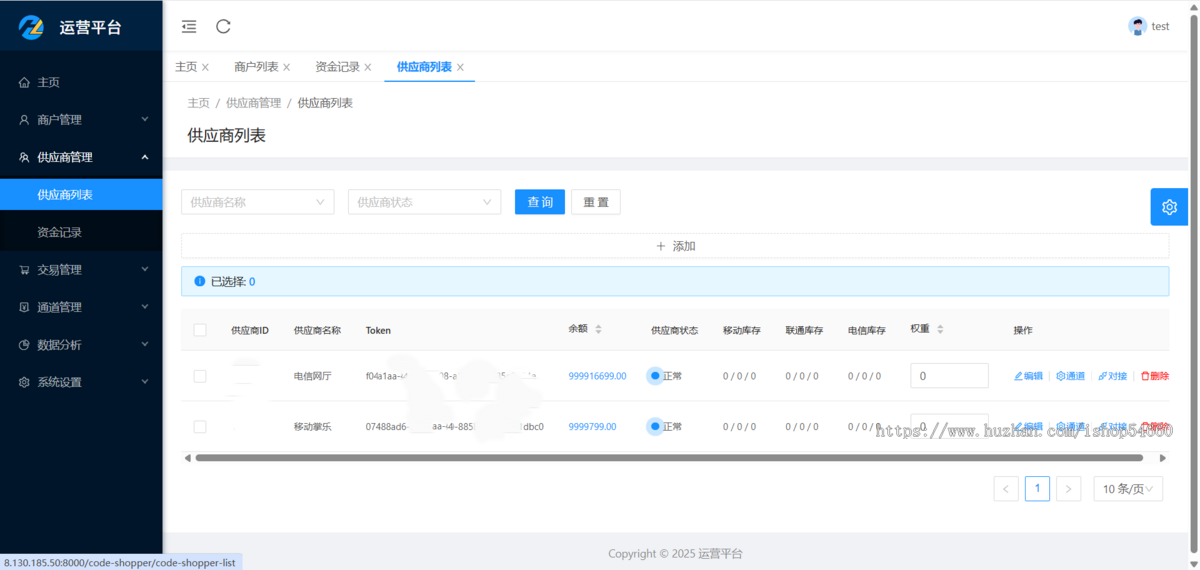Open the 10条/页 page size dropdown
The height and width of the screenshot is (570, 1200).
point(1128,489)
